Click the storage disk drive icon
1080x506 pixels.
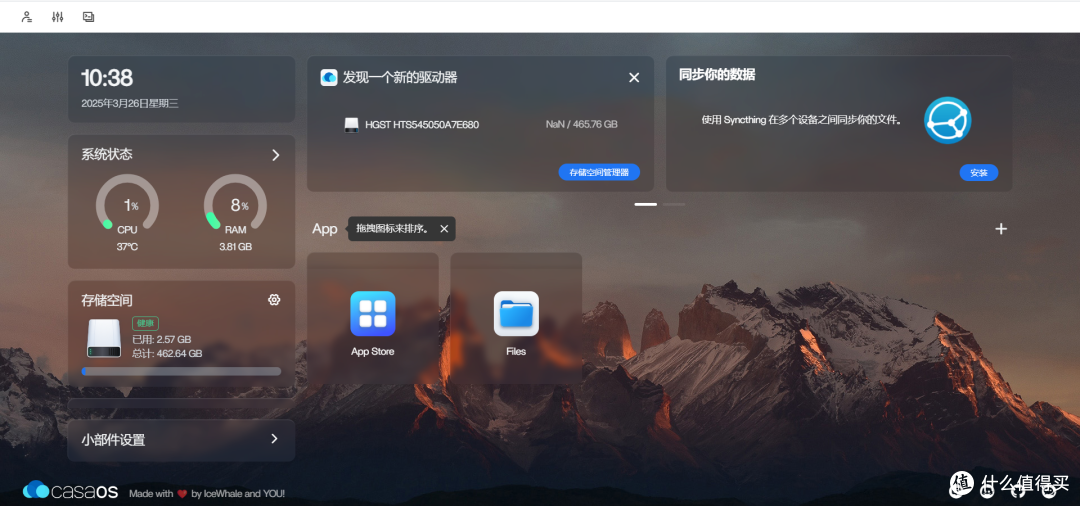click(x=104, y=338)
